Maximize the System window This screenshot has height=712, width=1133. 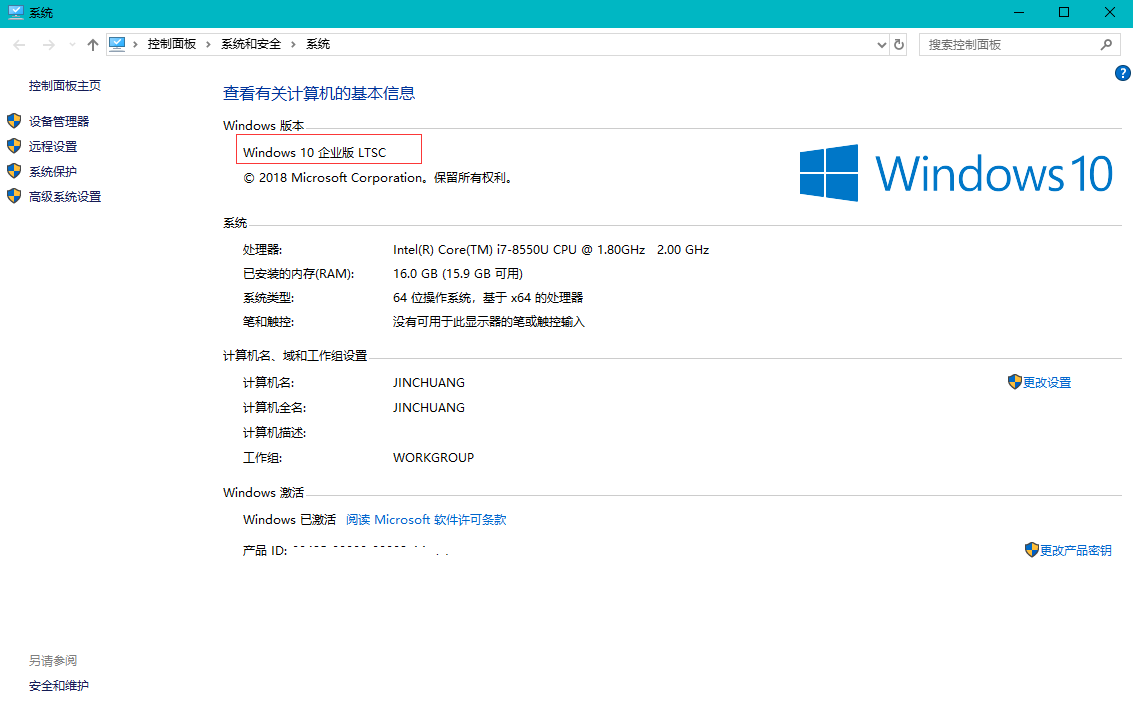[x=1064, y=12]
